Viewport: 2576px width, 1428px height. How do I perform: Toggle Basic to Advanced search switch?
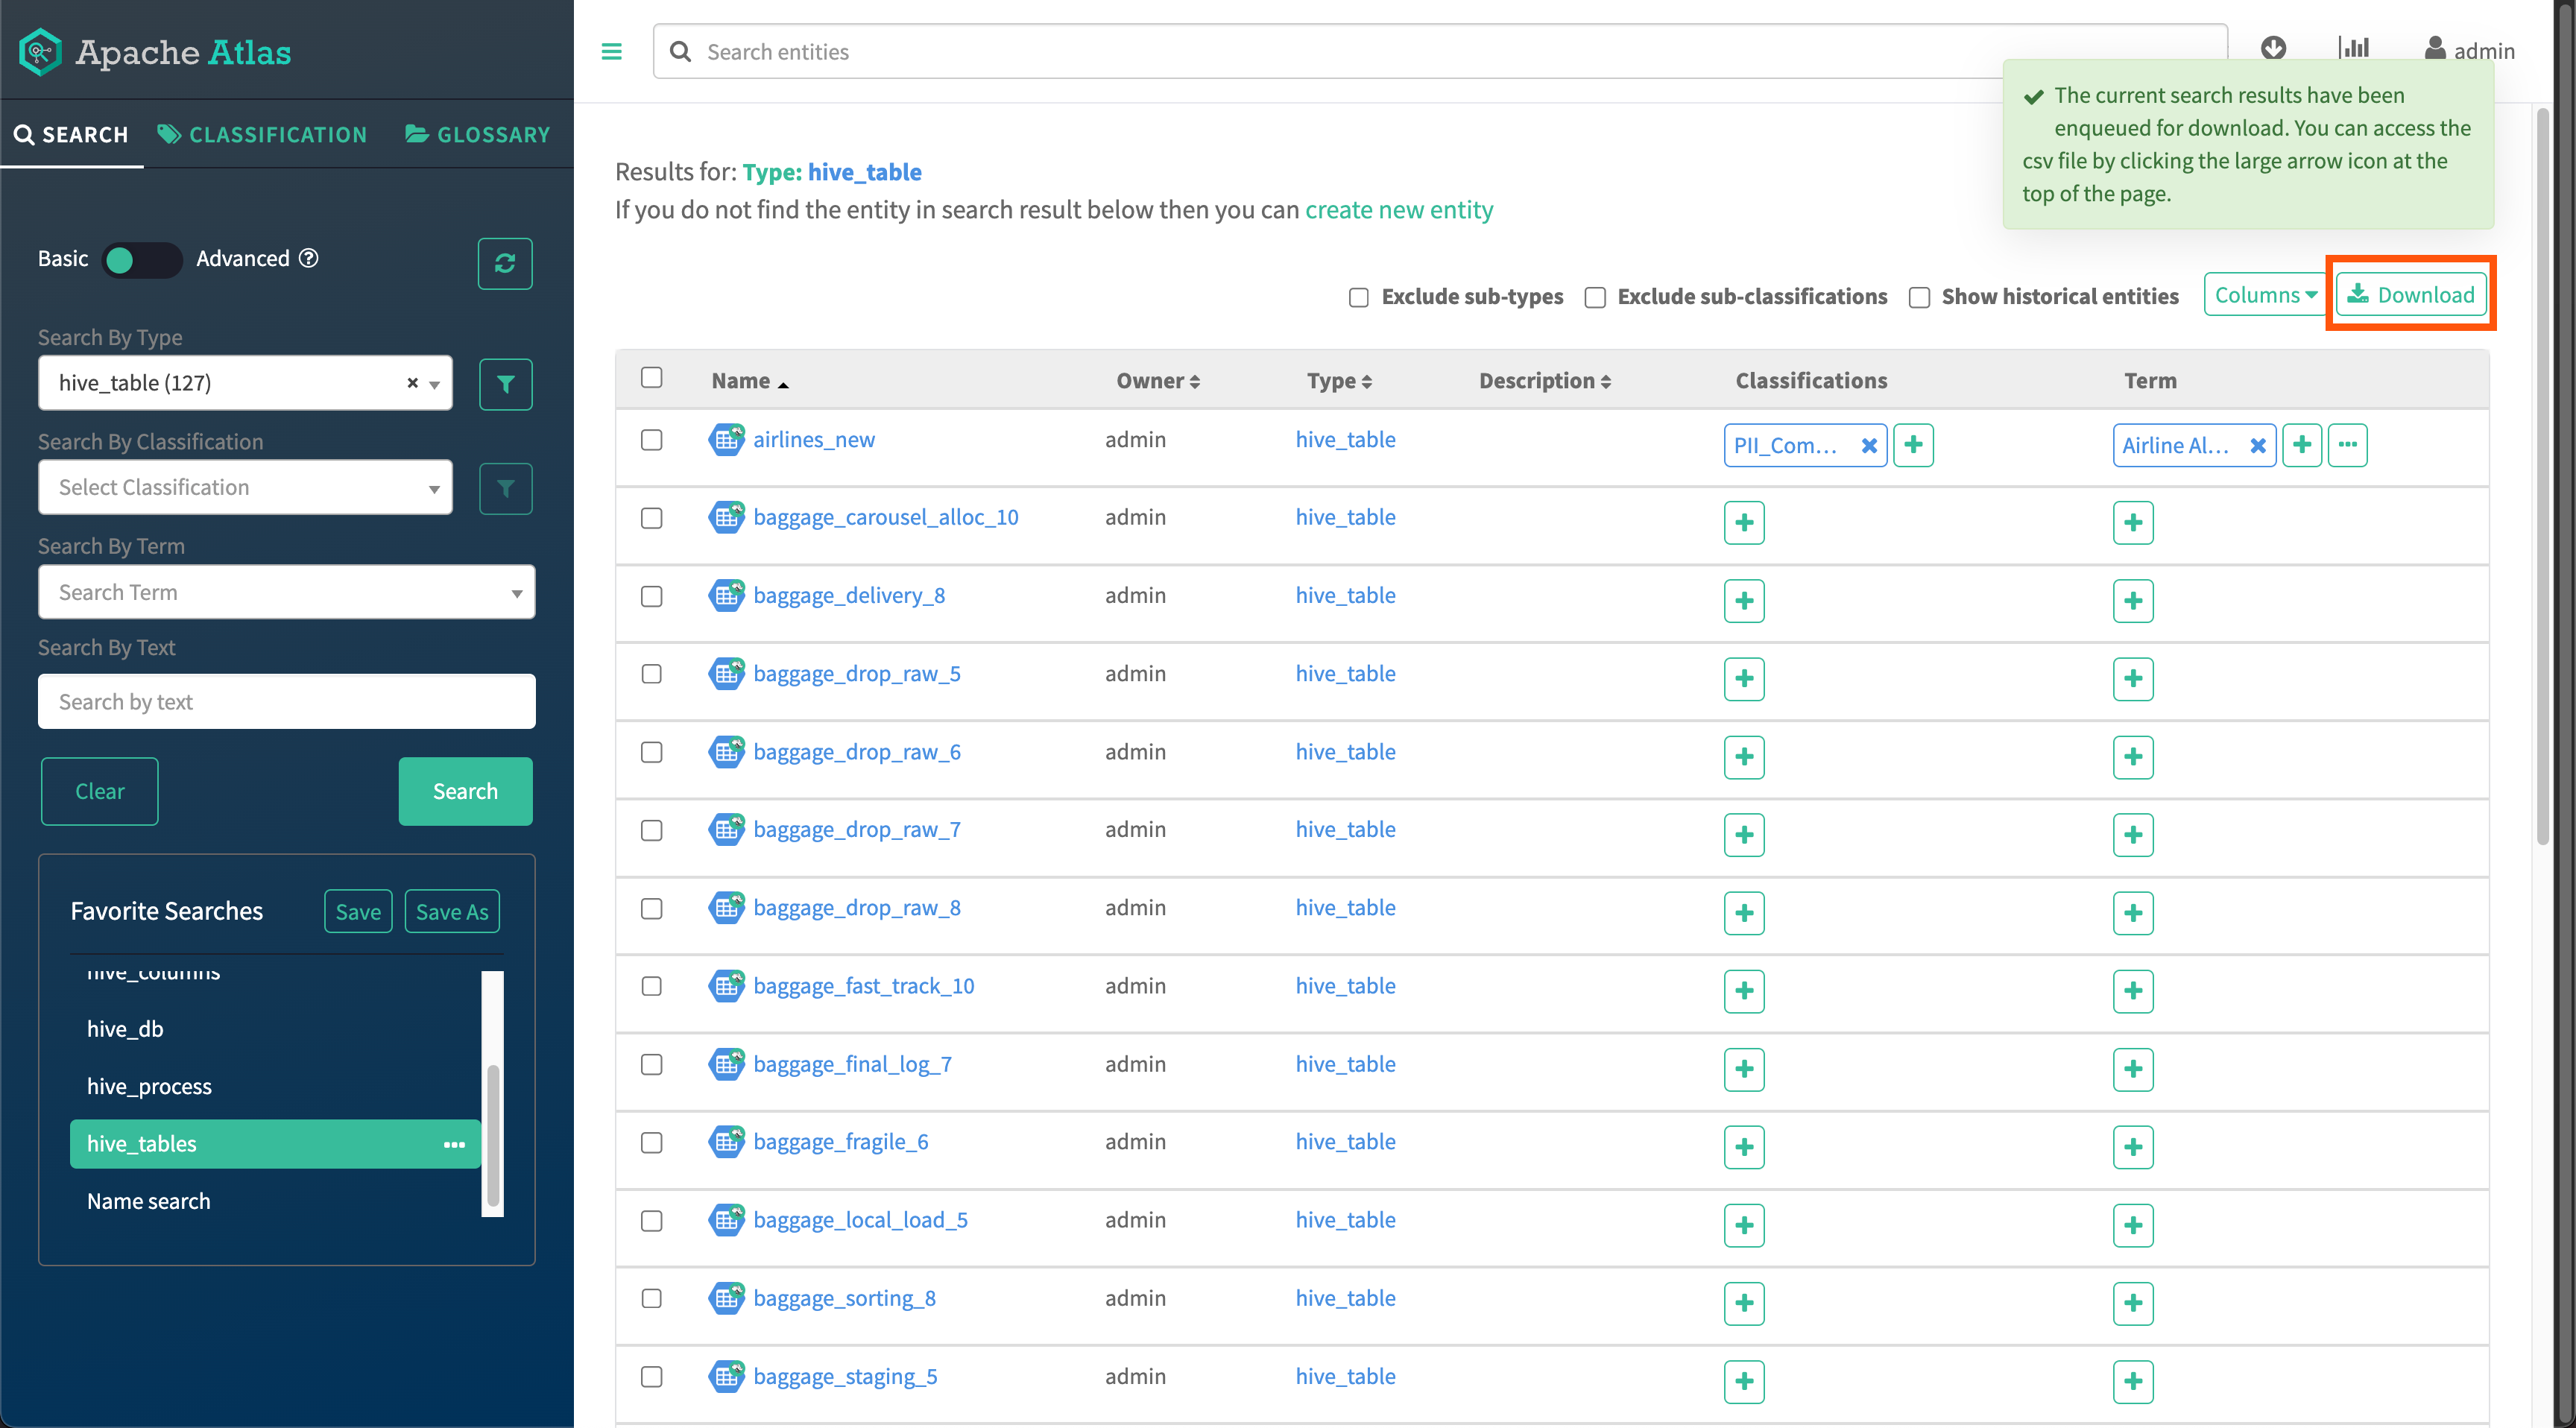(x=141, y=260)
